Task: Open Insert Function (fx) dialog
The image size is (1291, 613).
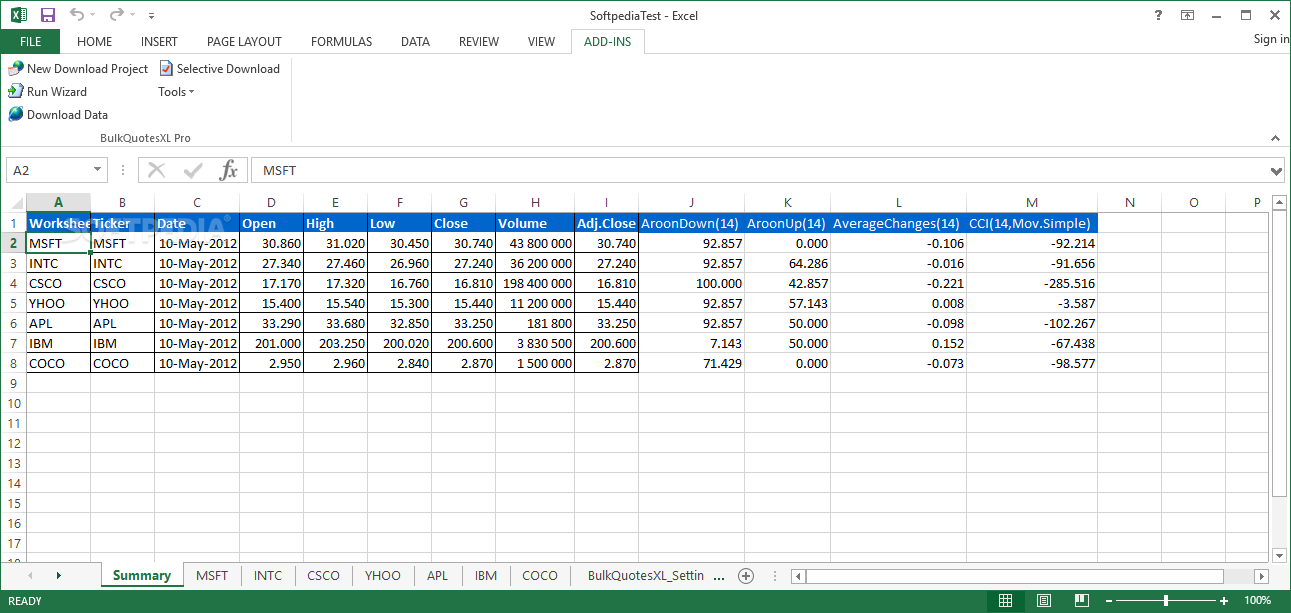Action: click(229, 170)
